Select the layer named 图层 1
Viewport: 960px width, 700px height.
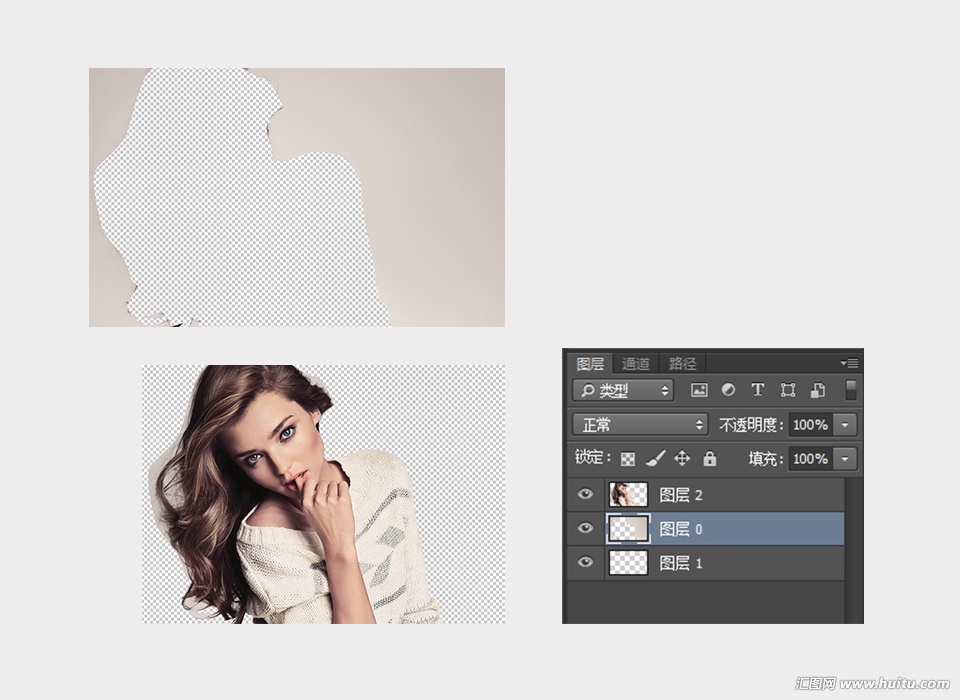(x=707, y=563)
